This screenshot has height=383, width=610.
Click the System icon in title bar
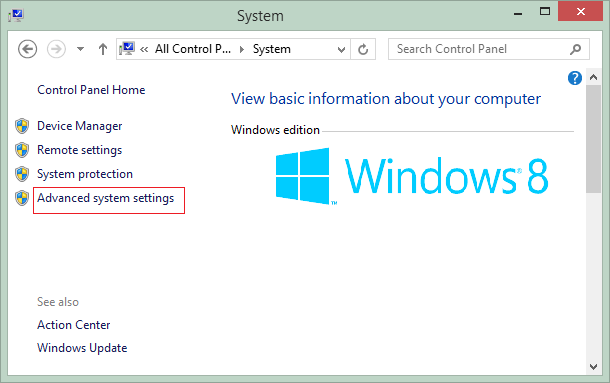pyautogui.click(x=16, y=16)
